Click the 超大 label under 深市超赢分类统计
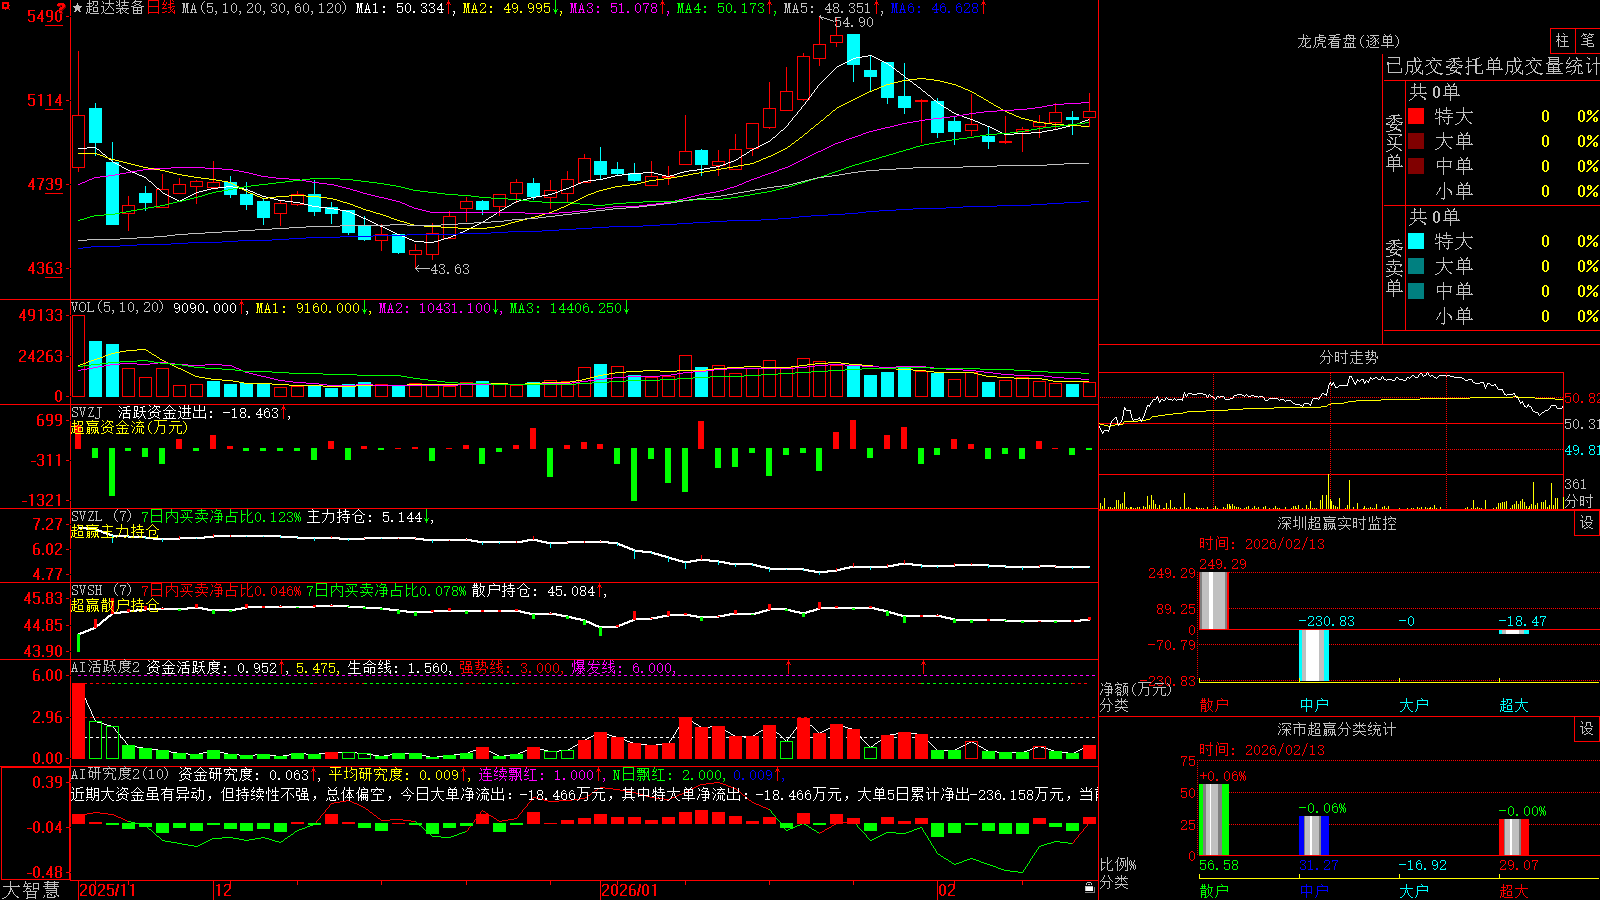The width and height of the screenshot is (1600, 900). click(1513, 891)
